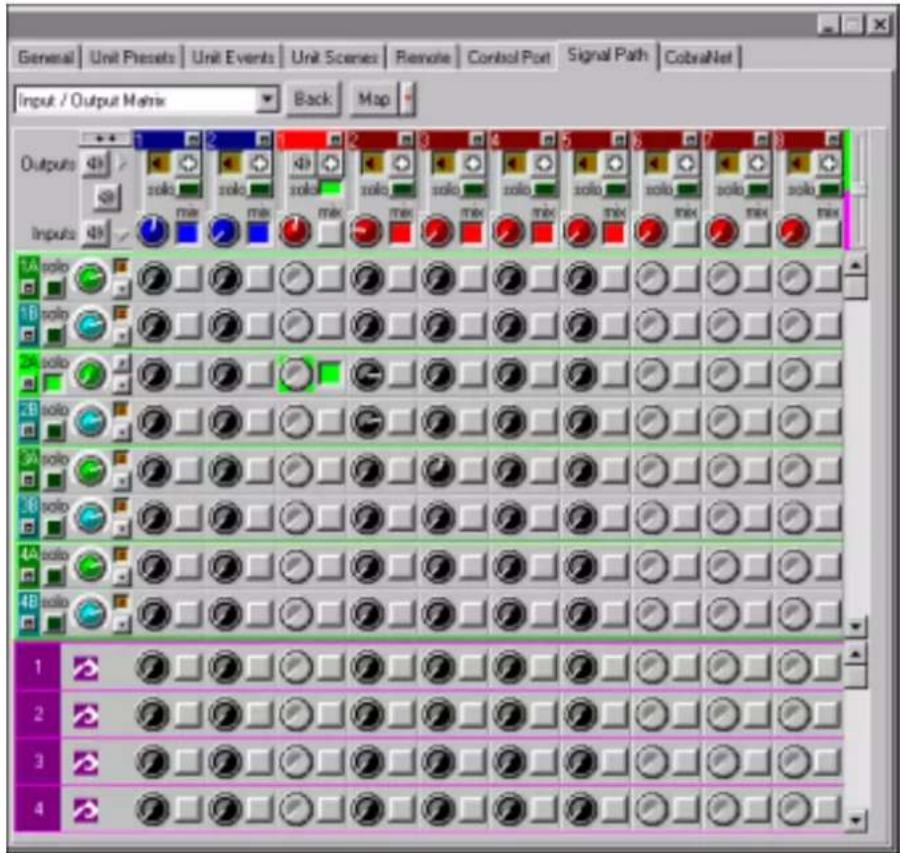Click the vertical slider right of output 8

(x=859, y=188)
